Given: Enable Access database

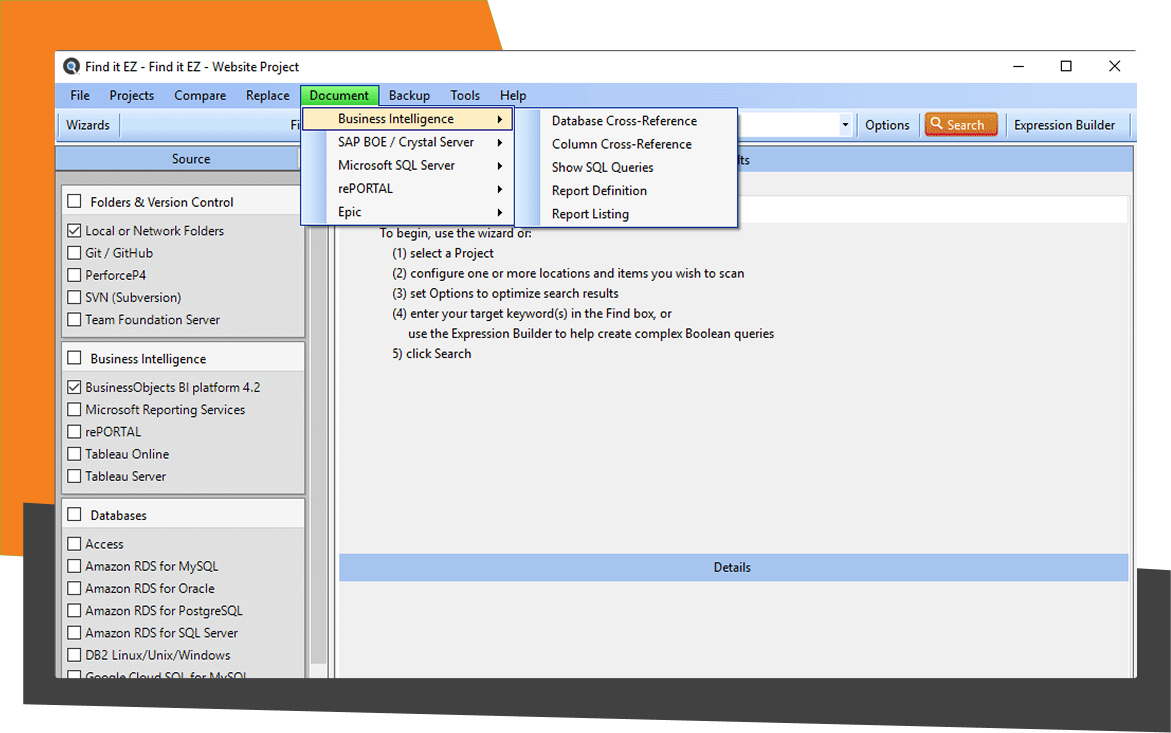Looking at the screenshot, I should coord(74,543).
